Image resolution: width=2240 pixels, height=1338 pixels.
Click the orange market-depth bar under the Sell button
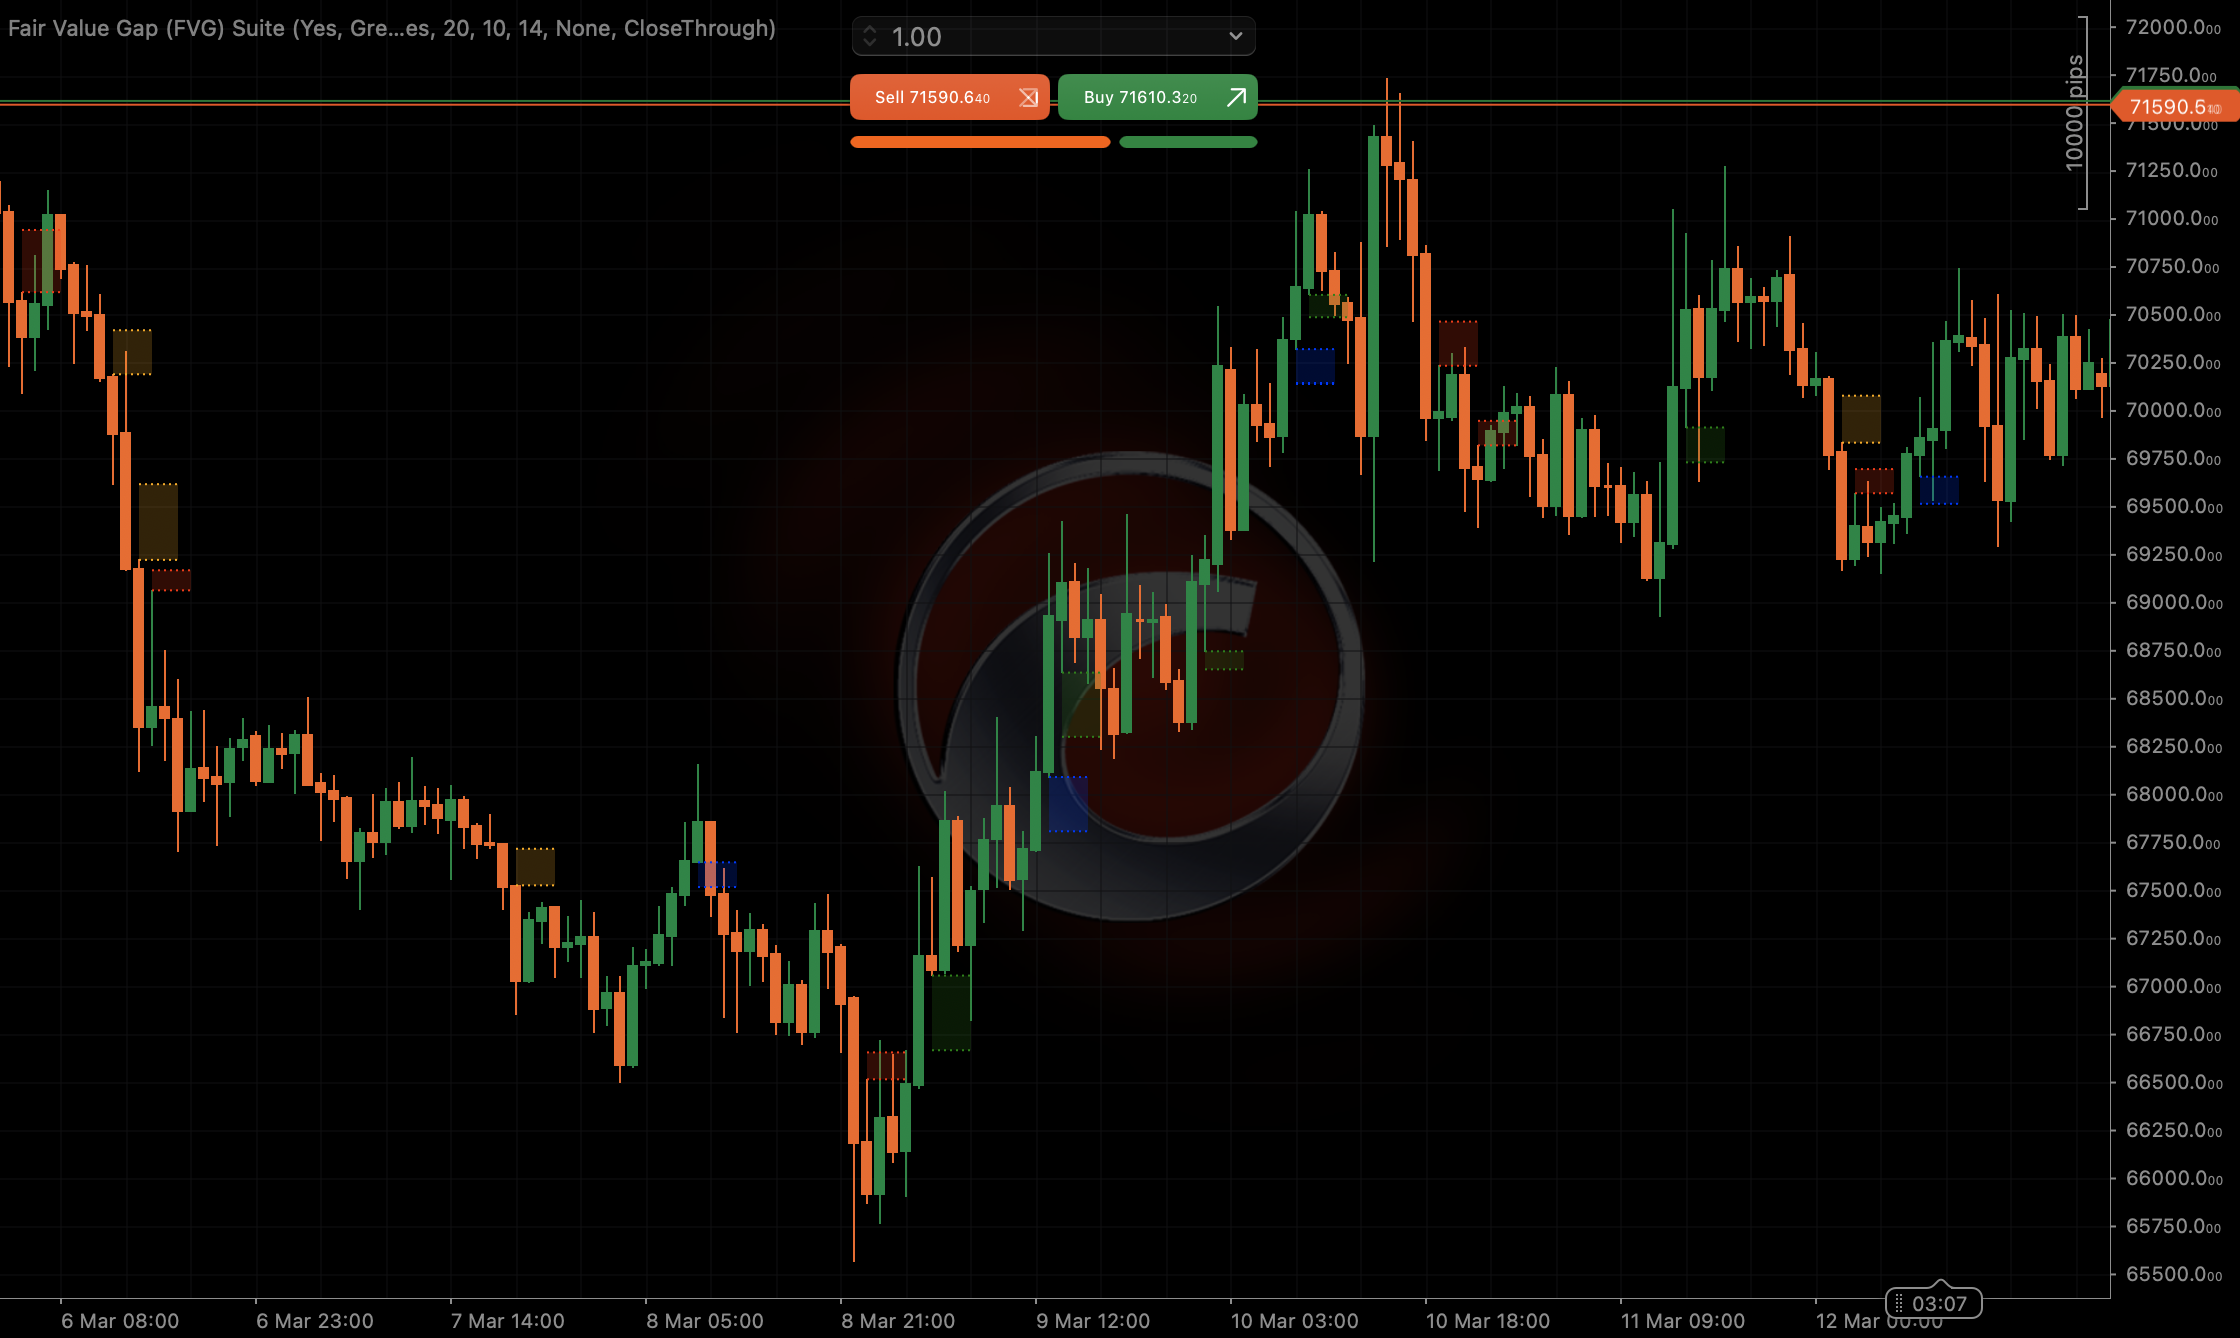(x=979, y=142)
